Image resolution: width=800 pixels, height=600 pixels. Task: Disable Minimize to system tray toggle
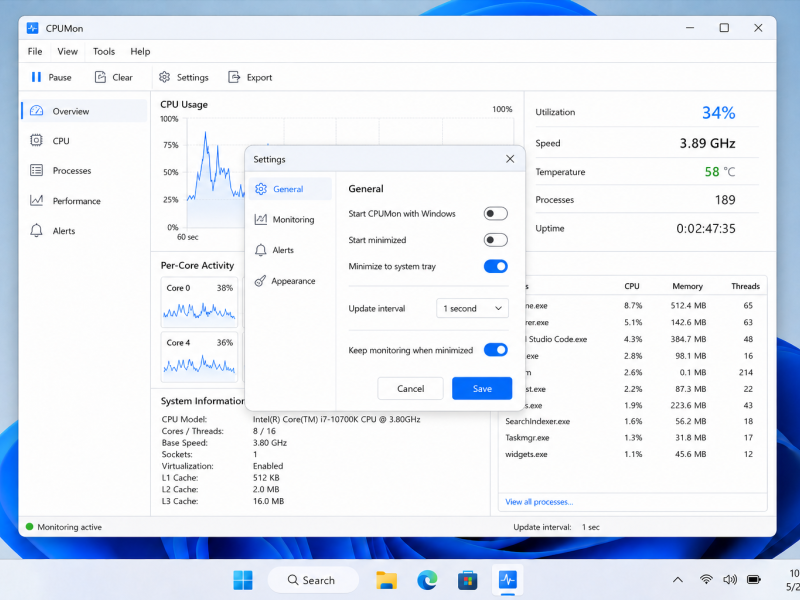click(495, 266)
